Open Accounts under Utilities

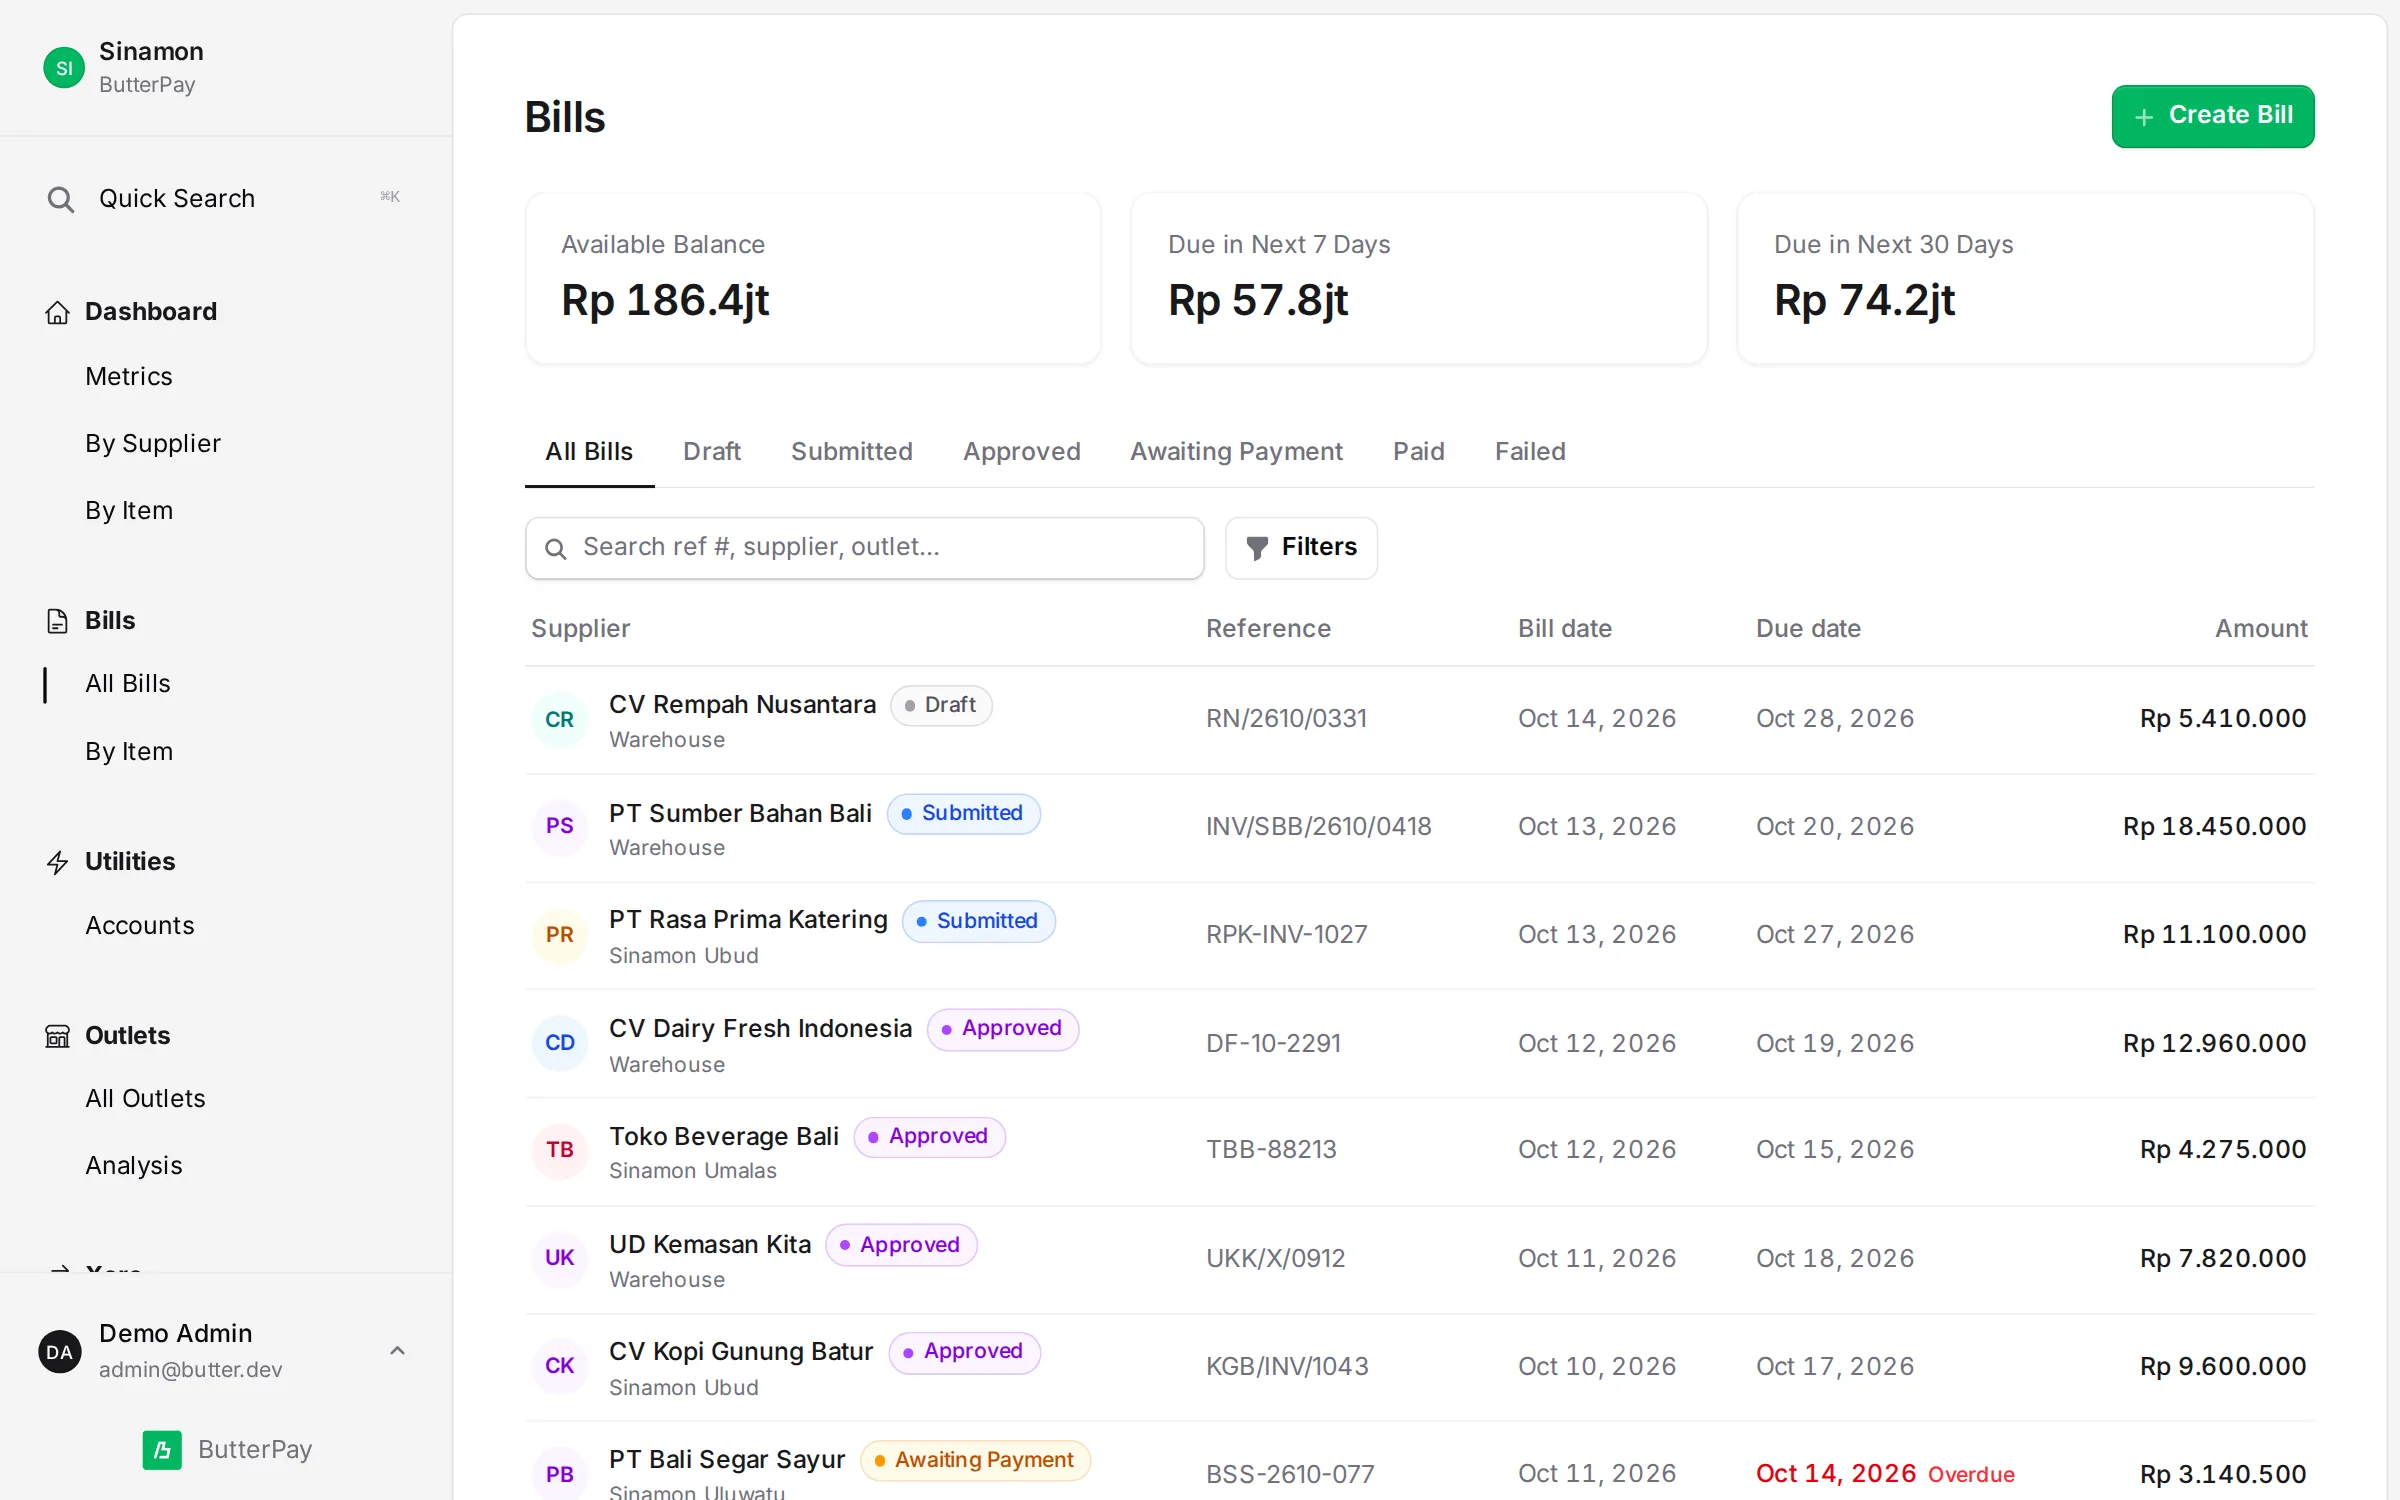click(x=140, y=926)
